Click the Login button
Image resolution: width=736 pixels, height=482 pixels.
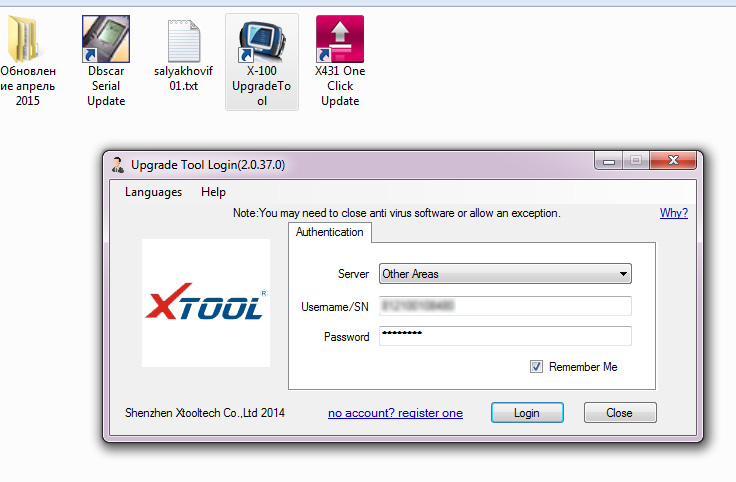tap(527, 413)
